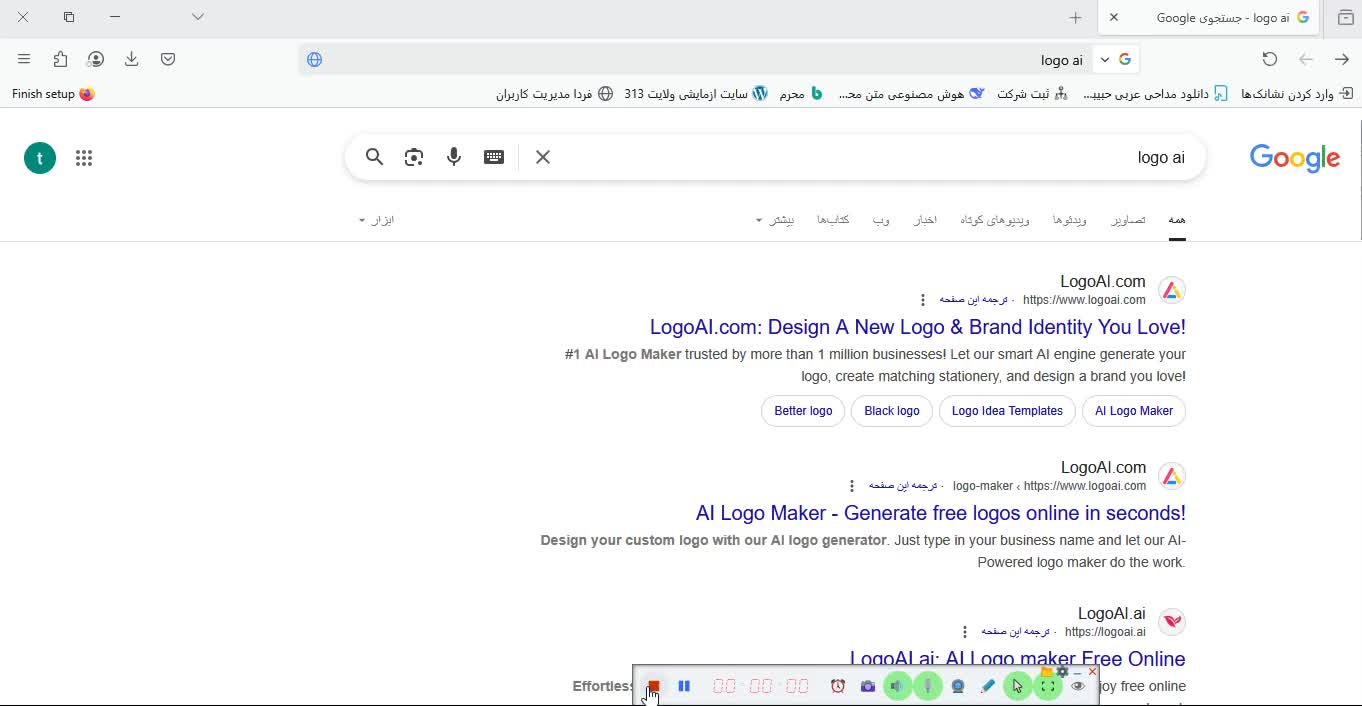Expand the بیشتر (More) search filter dropdown
Image resolution: width=1362 pixels, height=706 pixels.
tap(775, 220)
